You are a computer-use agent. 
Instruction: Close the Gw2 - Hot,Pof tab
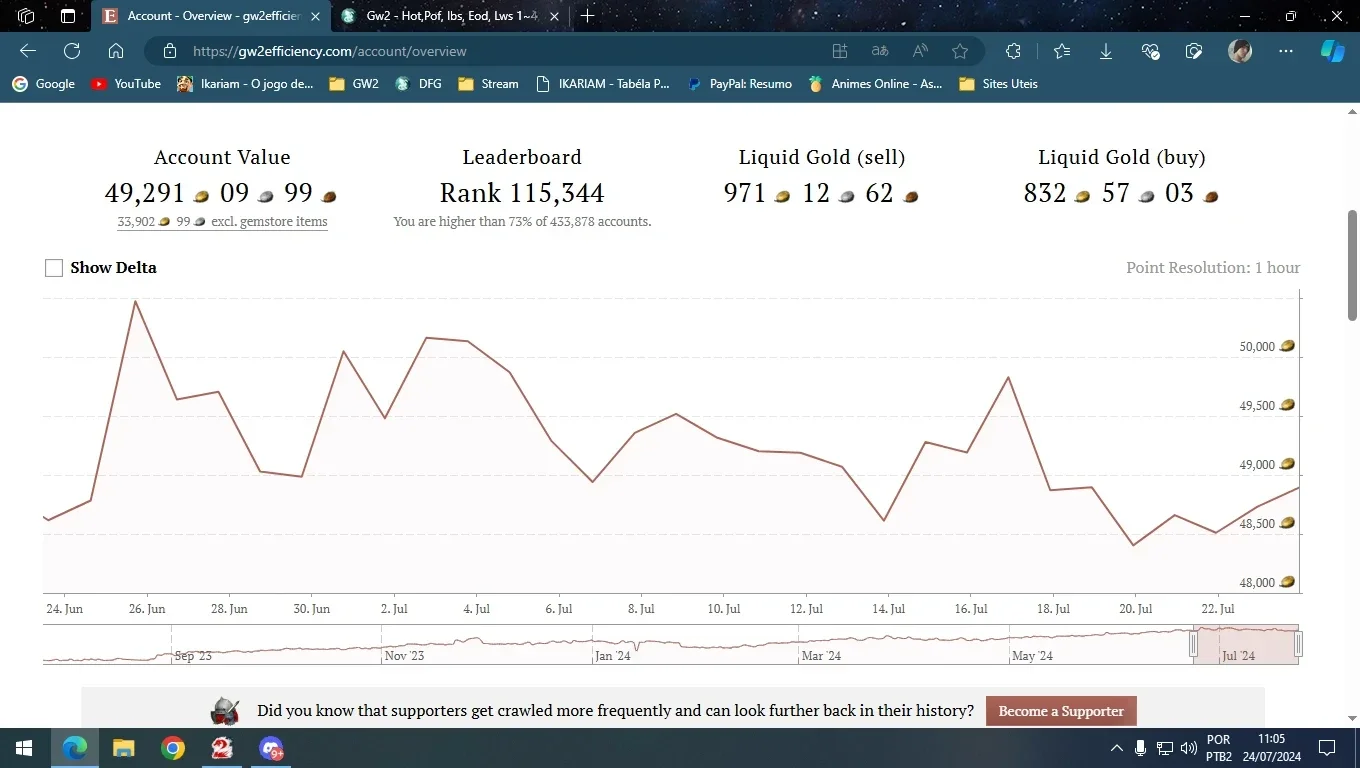tap(554, 16)
